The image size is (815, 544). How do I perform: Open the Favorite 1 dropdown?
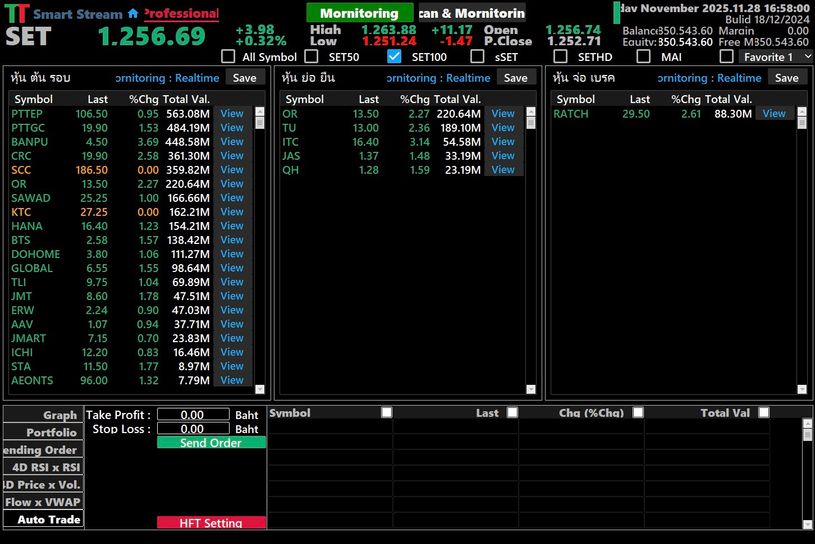click(x=776, y=57)
